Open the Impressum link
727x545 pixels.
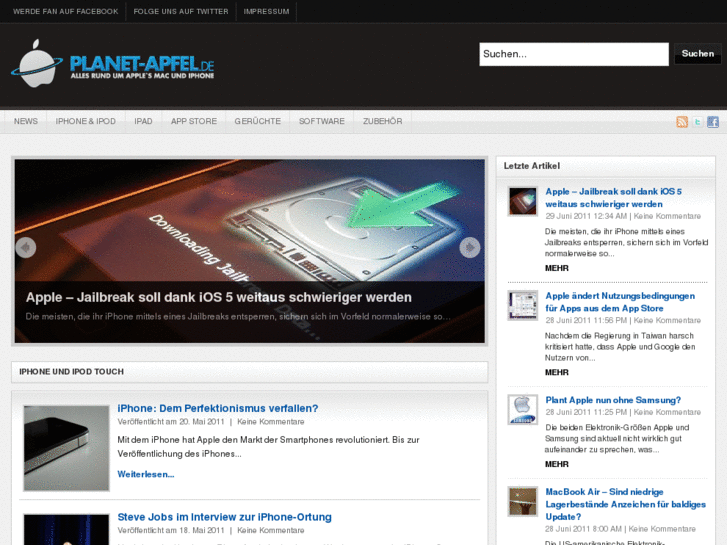tap(266, 12)
